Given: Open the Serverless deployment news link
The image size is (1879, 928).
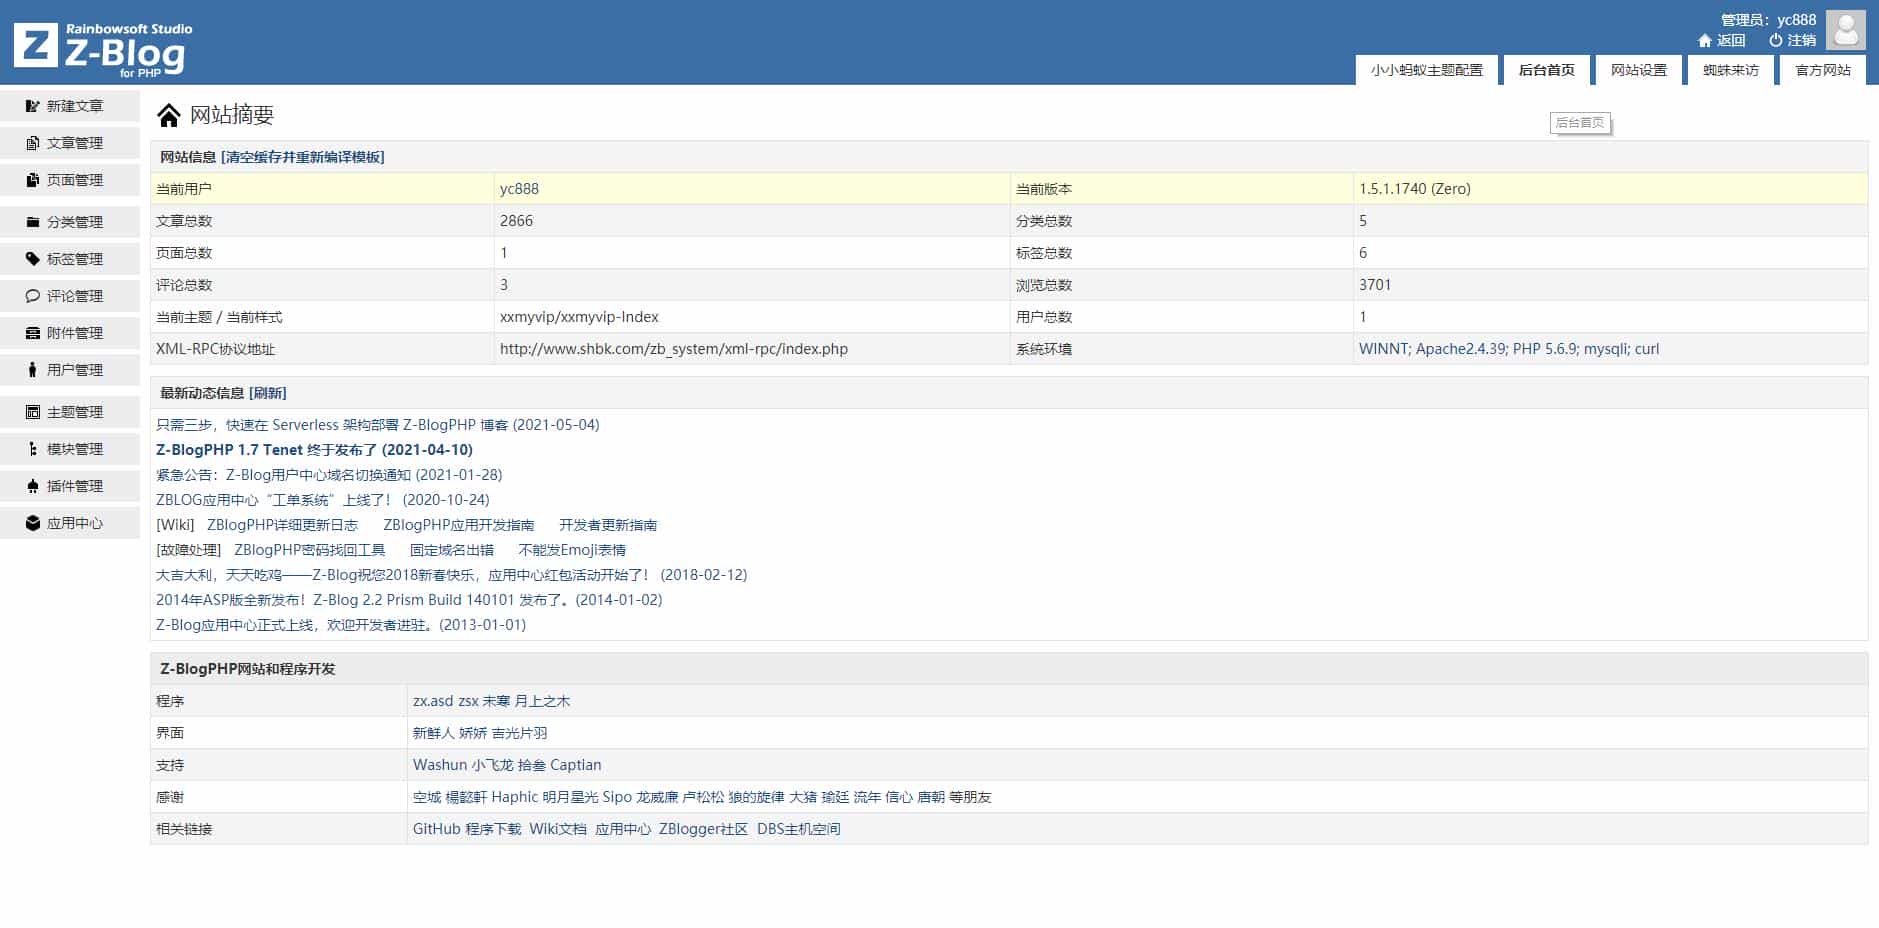Looking at the screenshot, I should [x=378, y=425].
